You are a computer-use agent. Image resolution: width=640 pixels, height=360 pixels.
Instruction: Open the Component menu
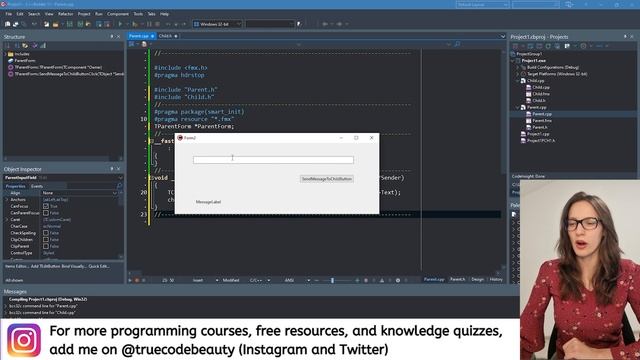pyautogui.click(x=118, y=14)
